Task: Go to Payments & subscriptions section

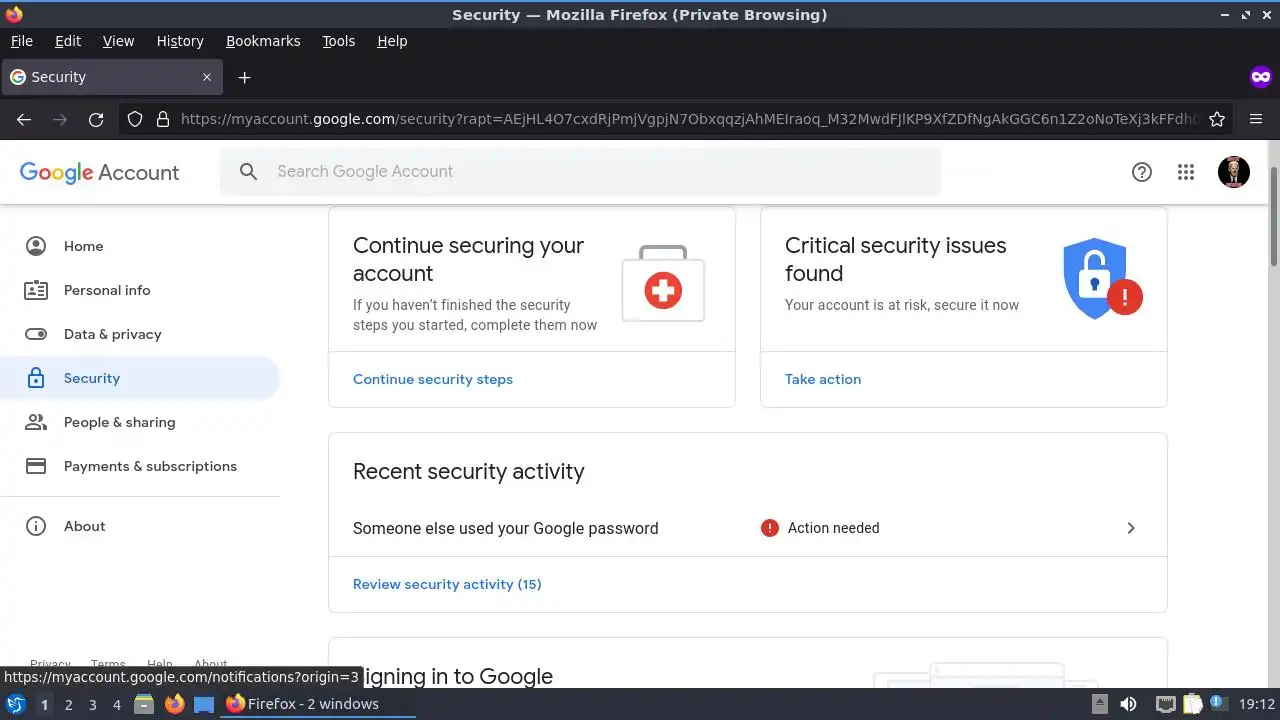Action: [150, 466]
